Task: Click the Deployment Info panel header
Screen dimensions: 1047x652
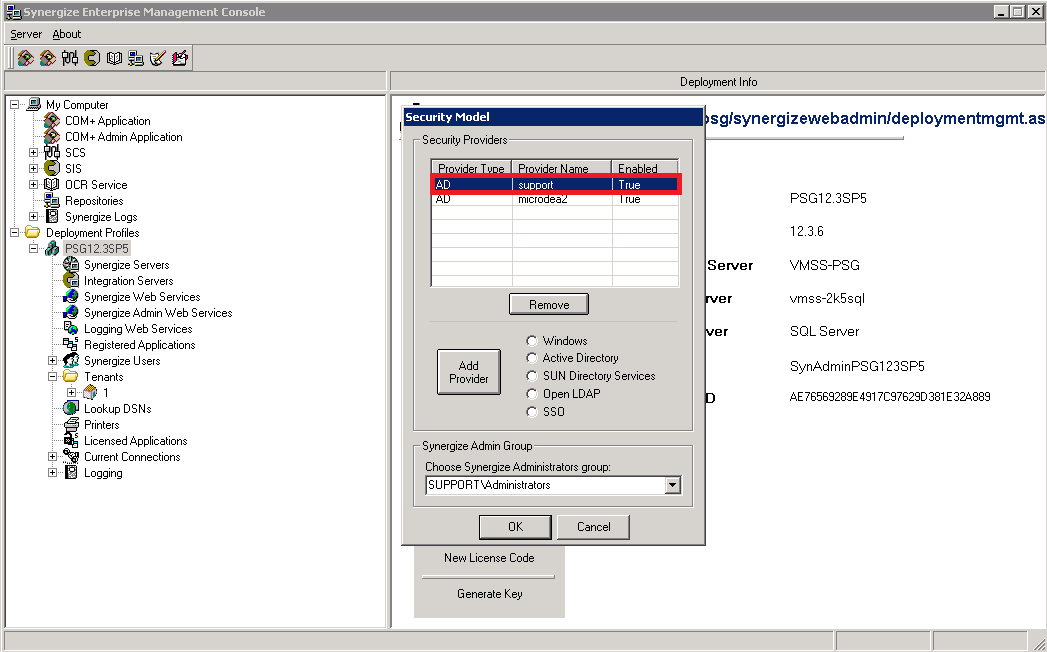Action: point(718,82)
